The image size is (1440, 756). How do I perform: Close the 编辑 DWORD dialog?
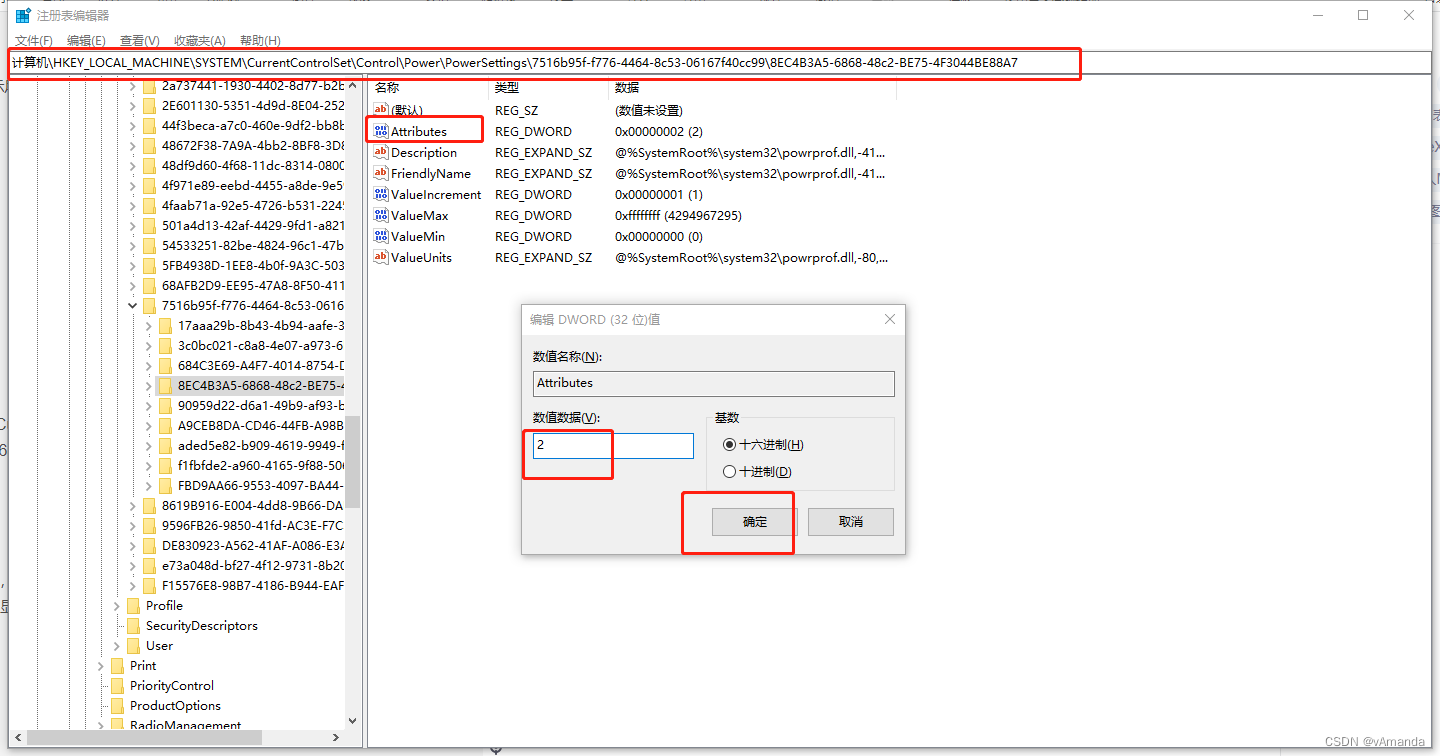[889, 320]
